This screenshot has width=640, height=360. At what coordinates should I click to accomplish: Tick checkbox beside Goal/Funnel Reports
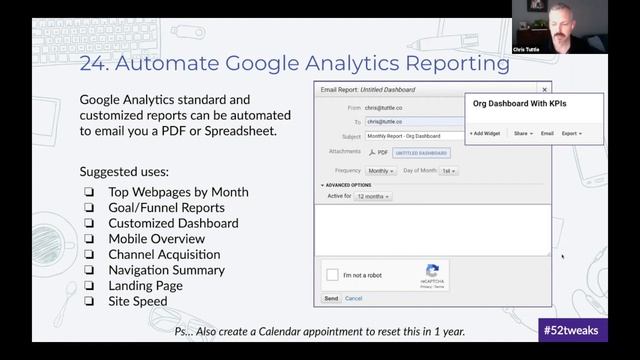89,207
